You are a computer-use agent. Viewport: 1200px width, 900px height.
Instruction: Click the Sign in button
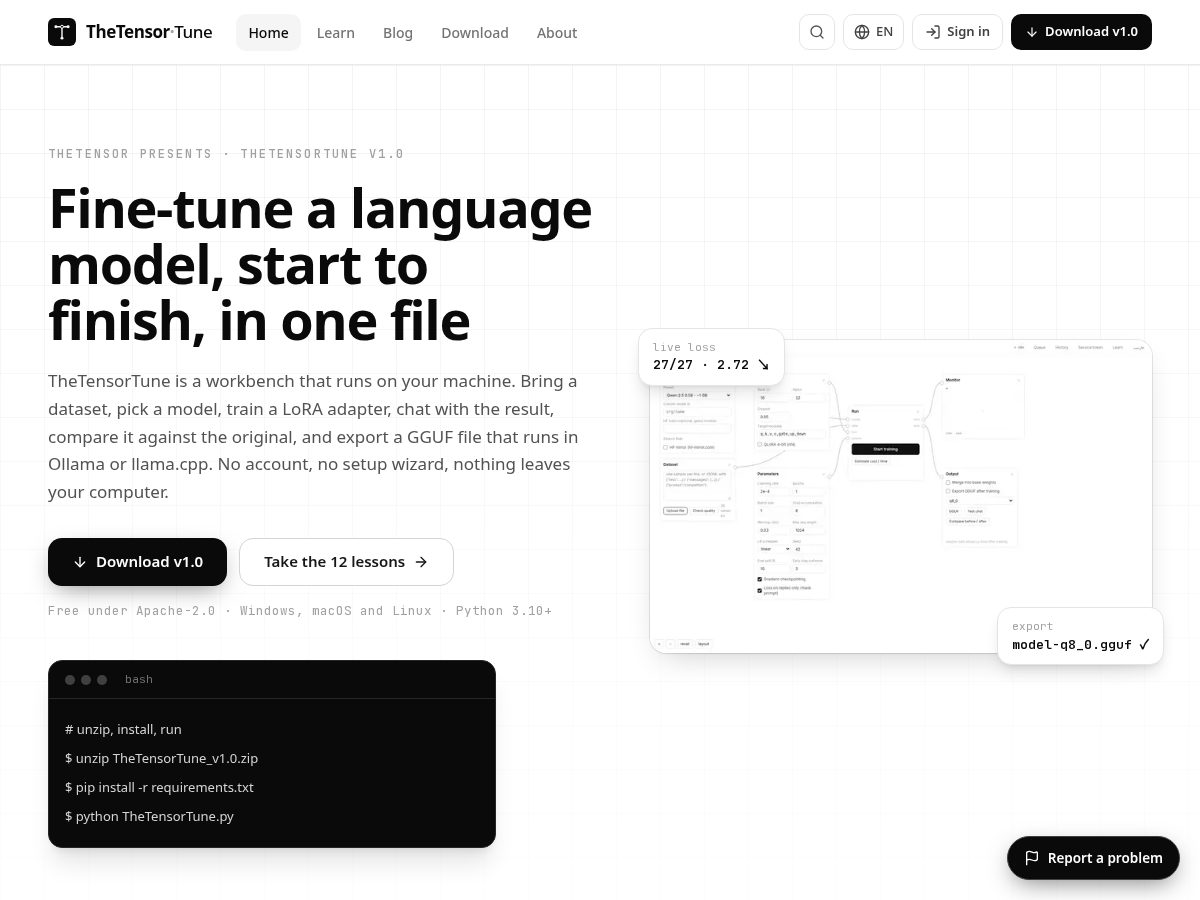pyautogui.click(x=957, y=32)
